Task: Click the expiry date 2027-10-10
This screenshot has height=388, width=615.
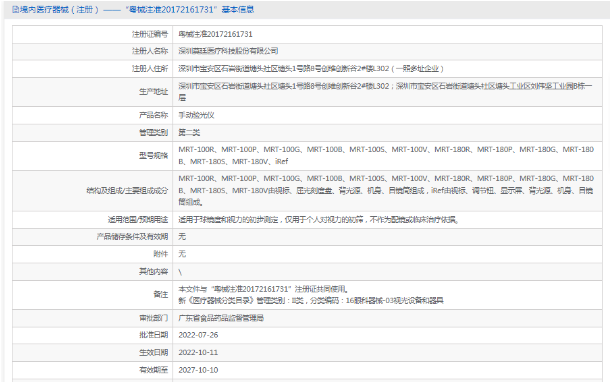Action: coord(198,370)
